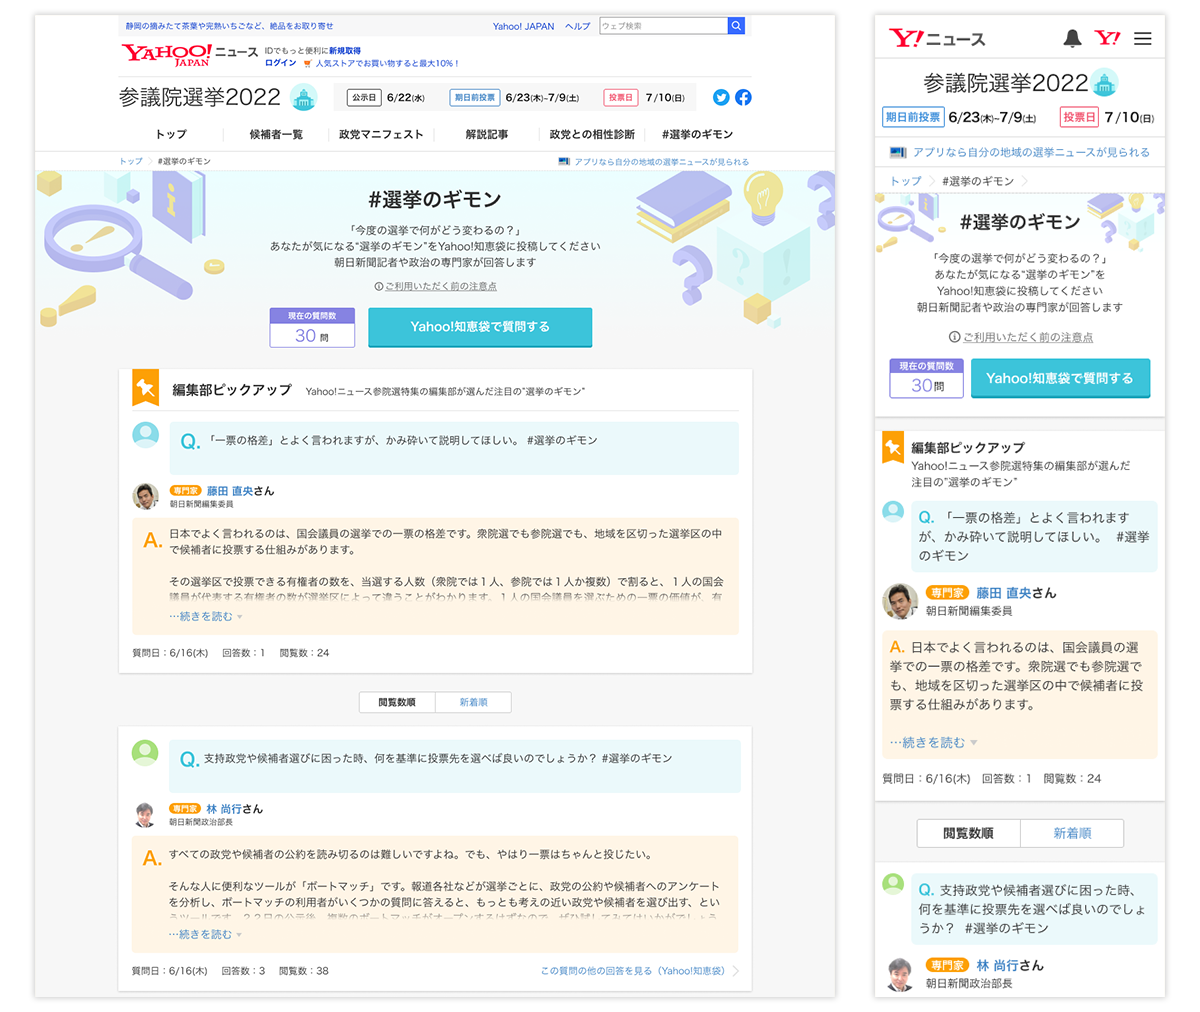
Task: Click mobile Yahoo!知恵袋で質問する button
Action: click(x=1060, y=378)
